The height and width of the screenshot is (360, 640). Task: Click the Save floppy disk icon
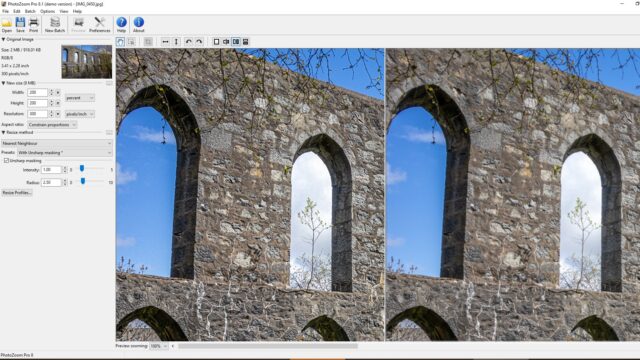pyautogui.click(x=20, y=24)
